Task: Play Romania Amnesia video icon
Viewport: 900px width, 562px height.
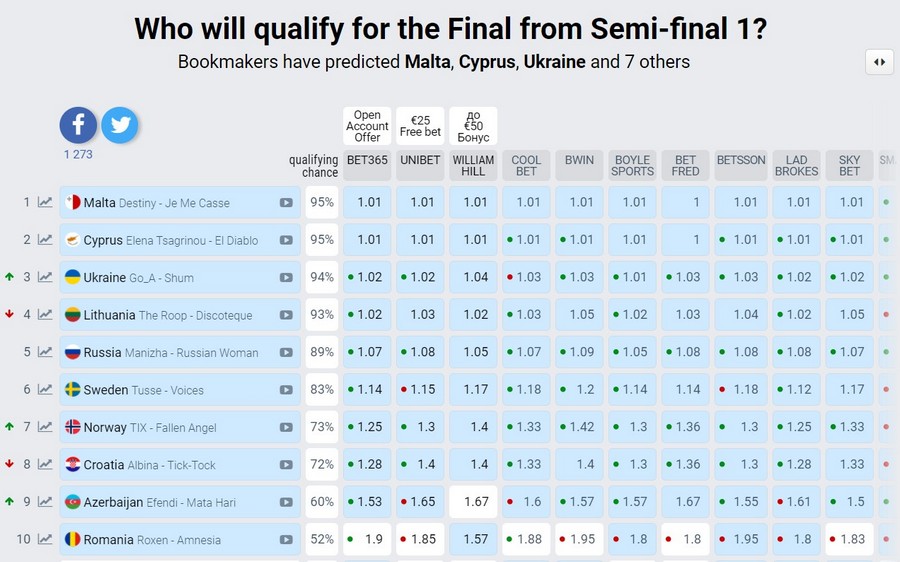Action: 286,540
